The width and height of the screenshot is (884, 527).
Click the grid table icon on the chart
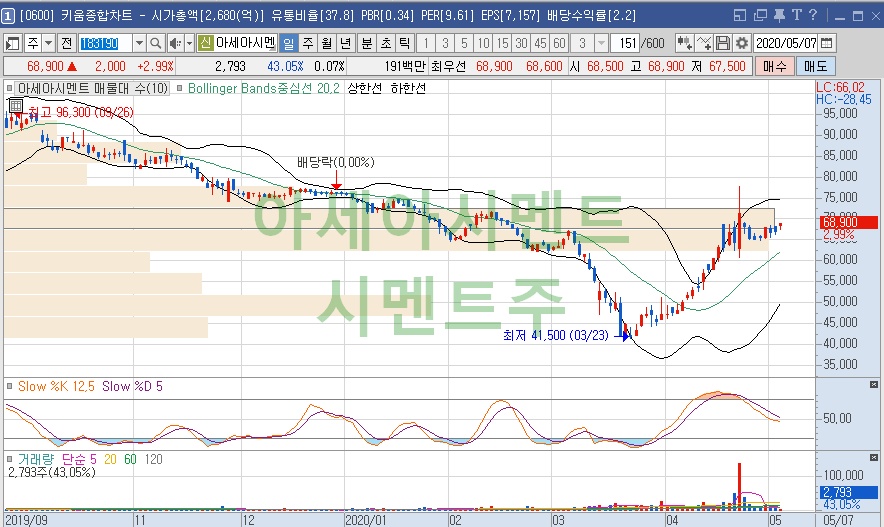pyautogui.click(x=15, y=105)
